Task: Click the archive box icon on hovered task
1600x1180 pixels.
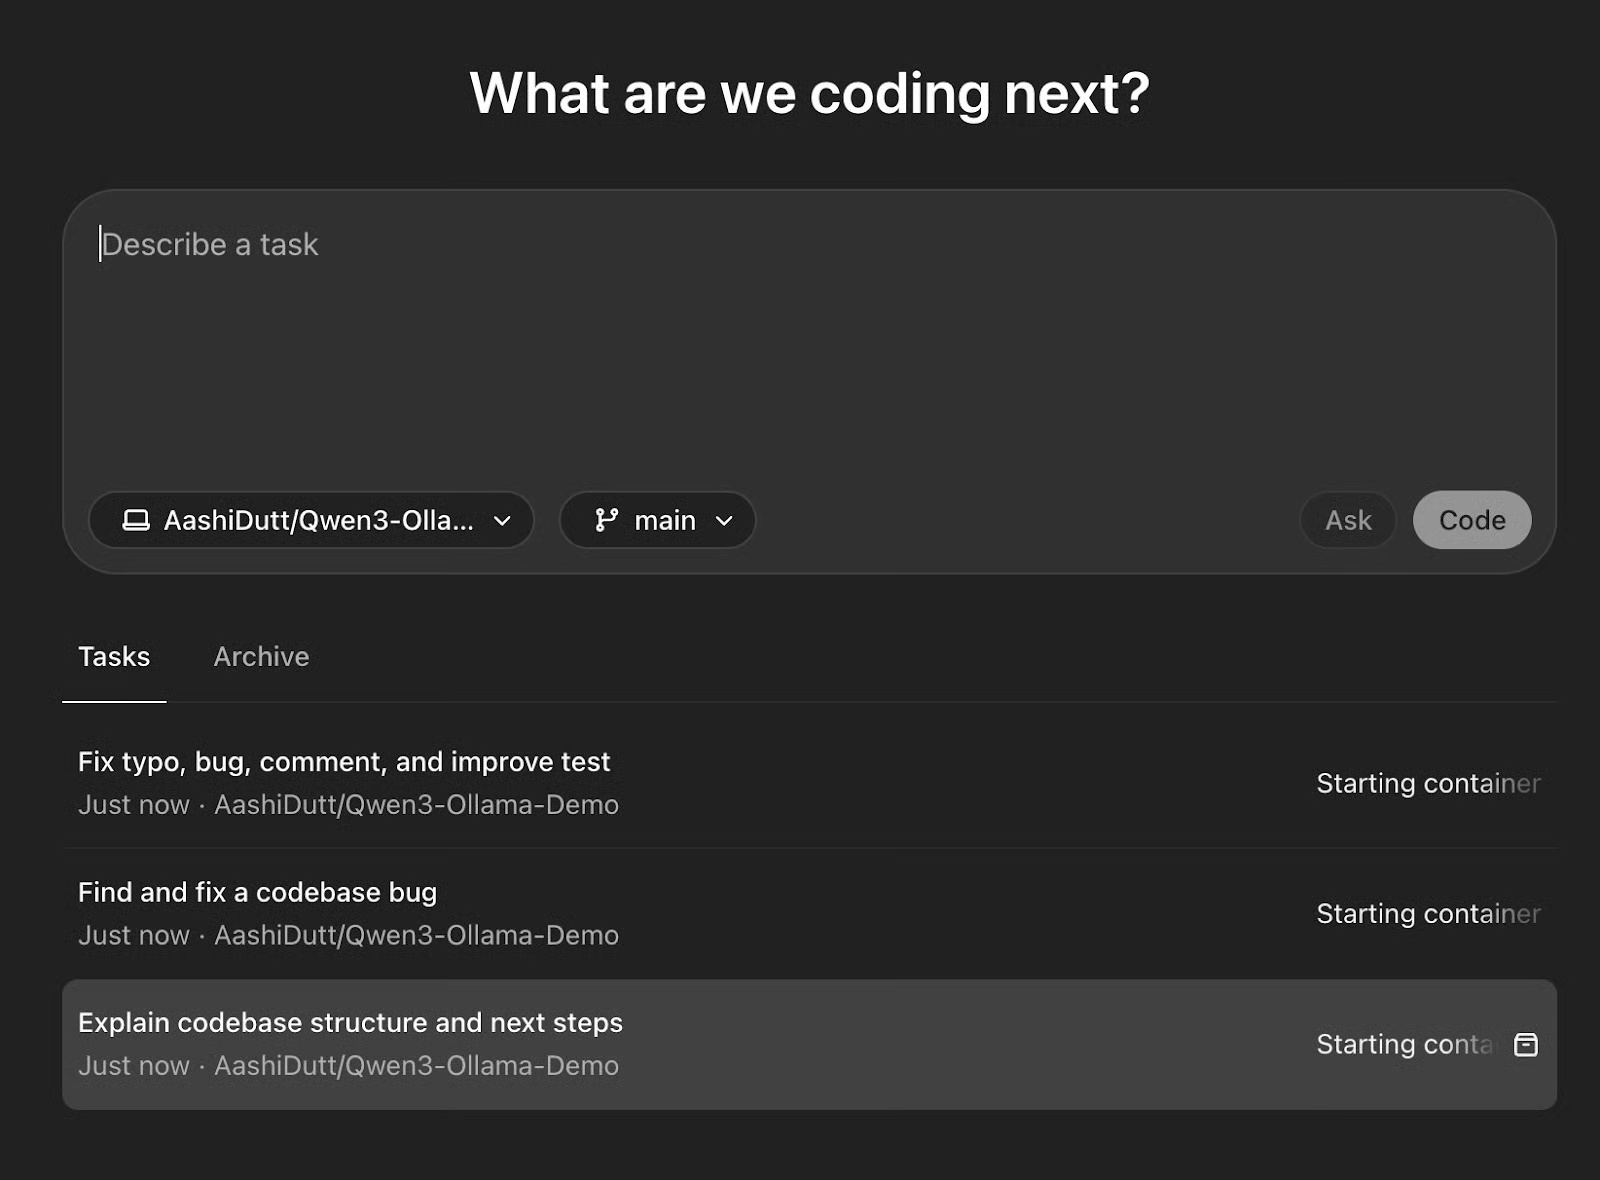Action: pos(1527,1046)
